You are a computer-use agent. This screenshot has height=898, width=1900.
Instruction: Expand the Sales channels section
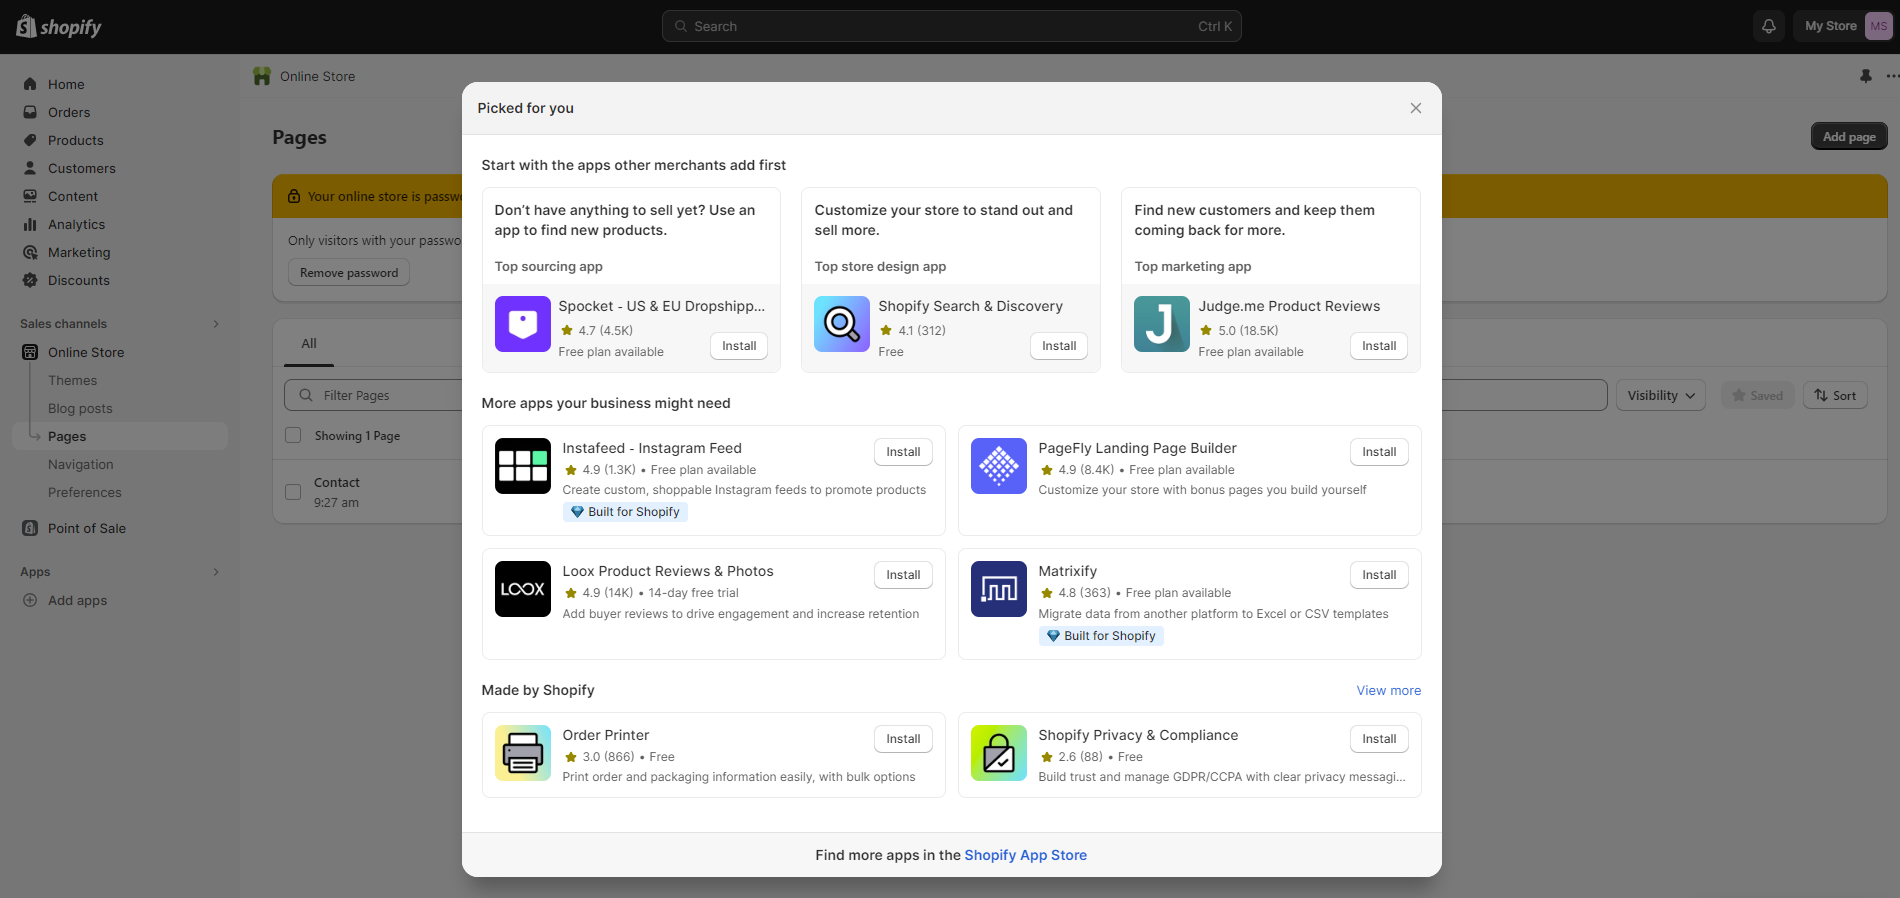[216, 324]
